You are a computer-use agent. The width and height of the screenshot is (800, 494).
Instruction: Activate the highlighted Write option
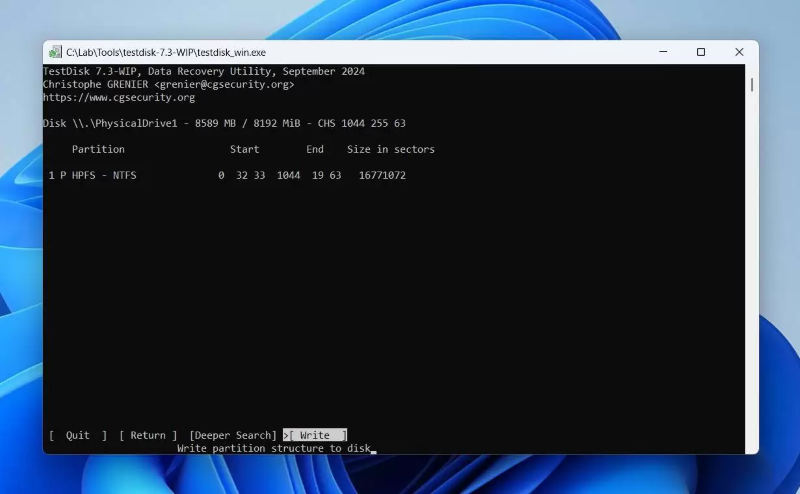click(x=315, y=435)
